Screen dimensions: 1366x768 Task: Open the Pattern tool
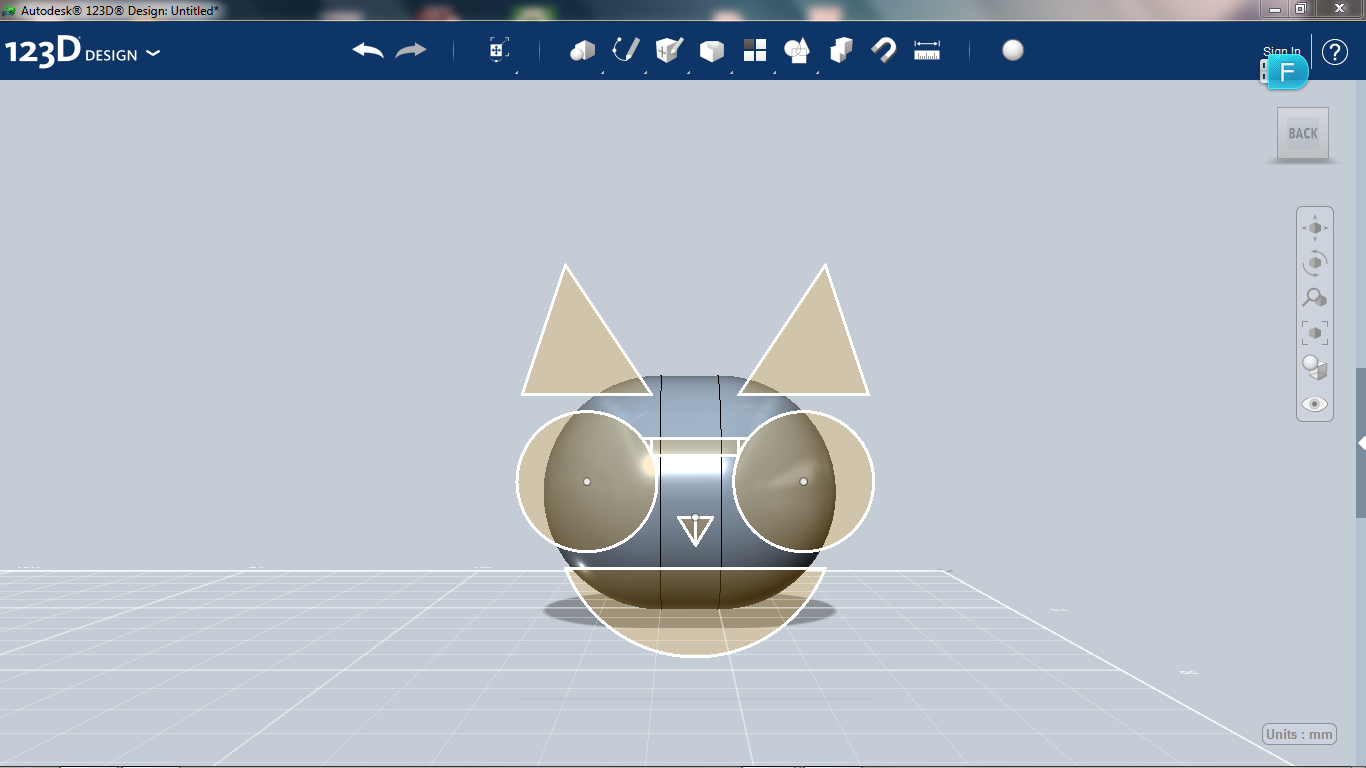[755, 50]
